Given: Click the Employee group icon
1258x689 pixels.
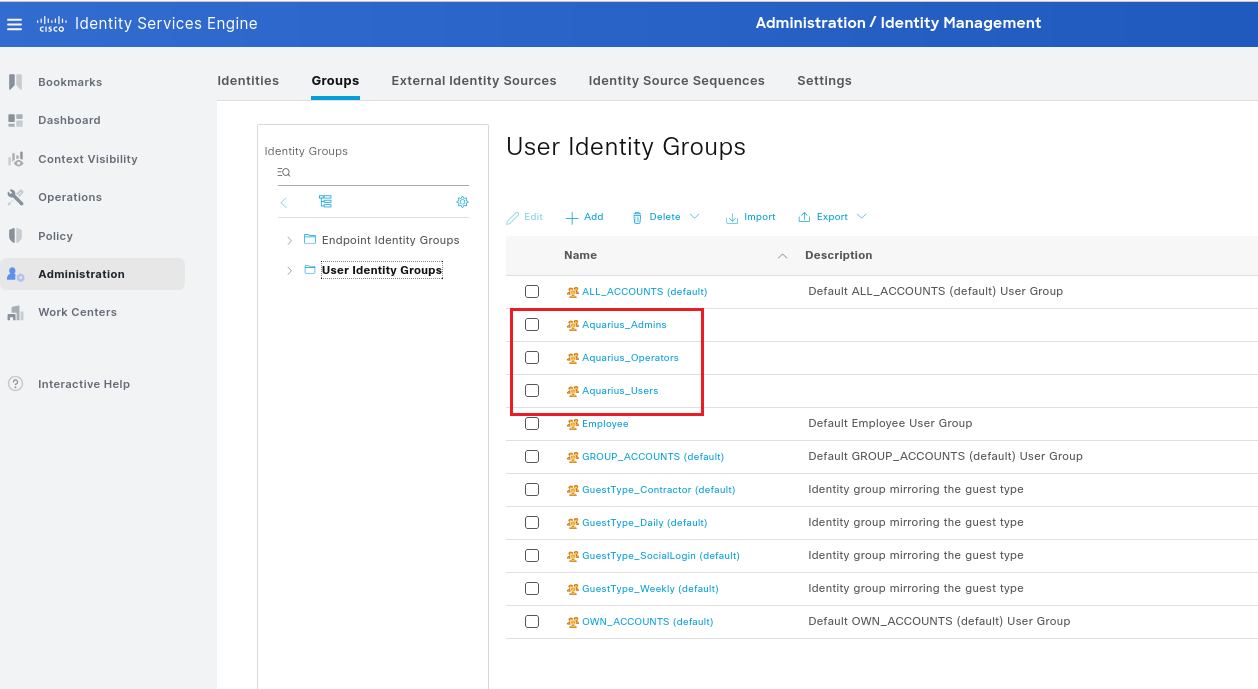Looking at the screenshot, I should pyautogui.click(x=573, y=424).
